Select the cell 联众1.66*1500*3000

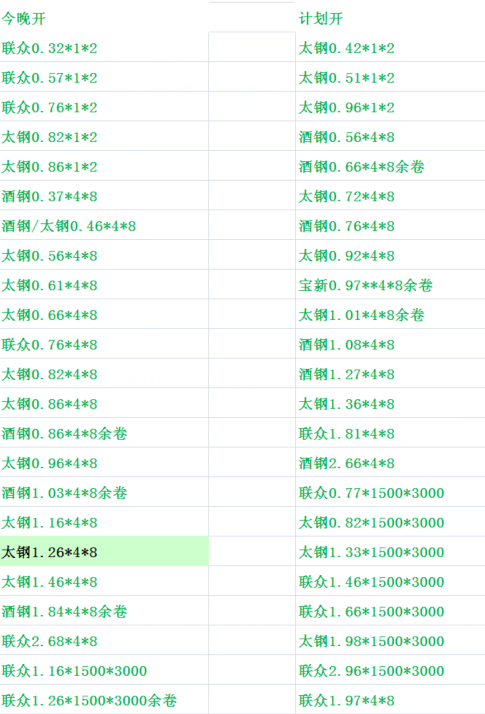click(390, 611)
